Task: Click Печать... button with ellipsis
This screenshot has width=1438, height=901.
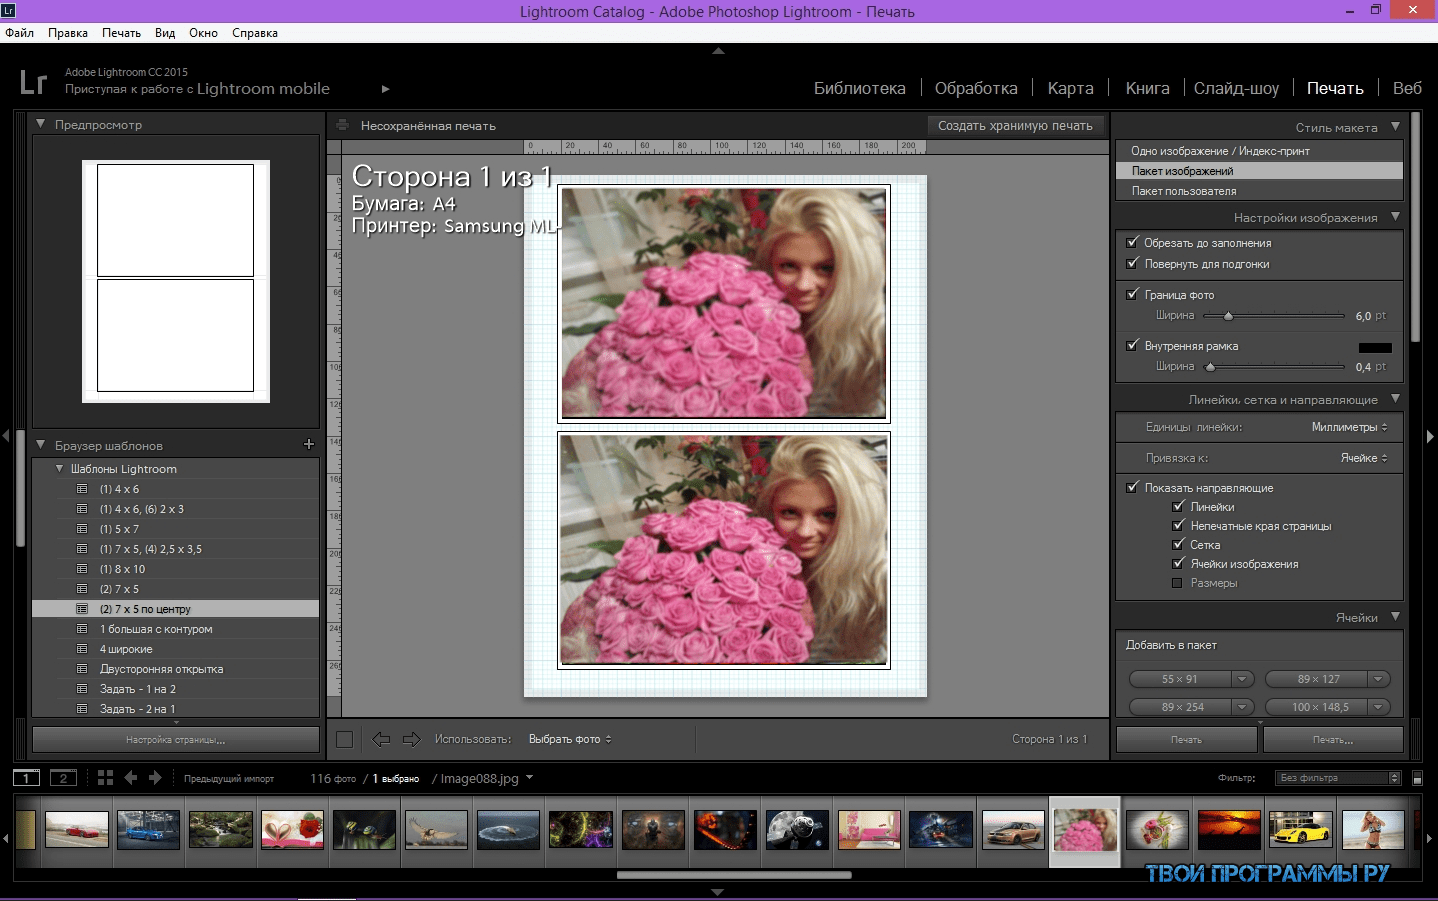Action: tap(1333, 740)
